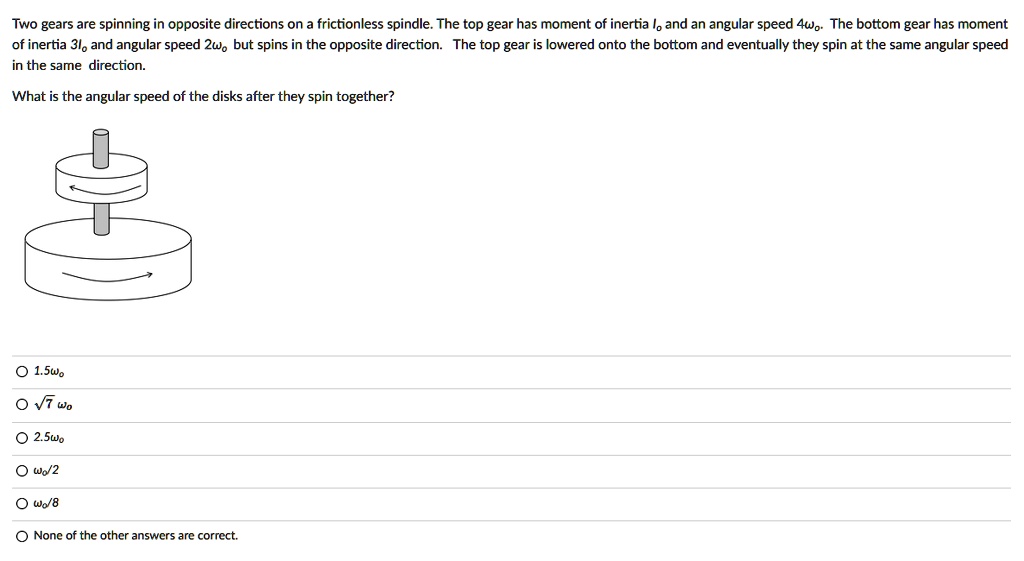Screen dimensions: 1024x561
Task: Choose the √7 ω₀ radio option
Action: click(x=21, y=405)
